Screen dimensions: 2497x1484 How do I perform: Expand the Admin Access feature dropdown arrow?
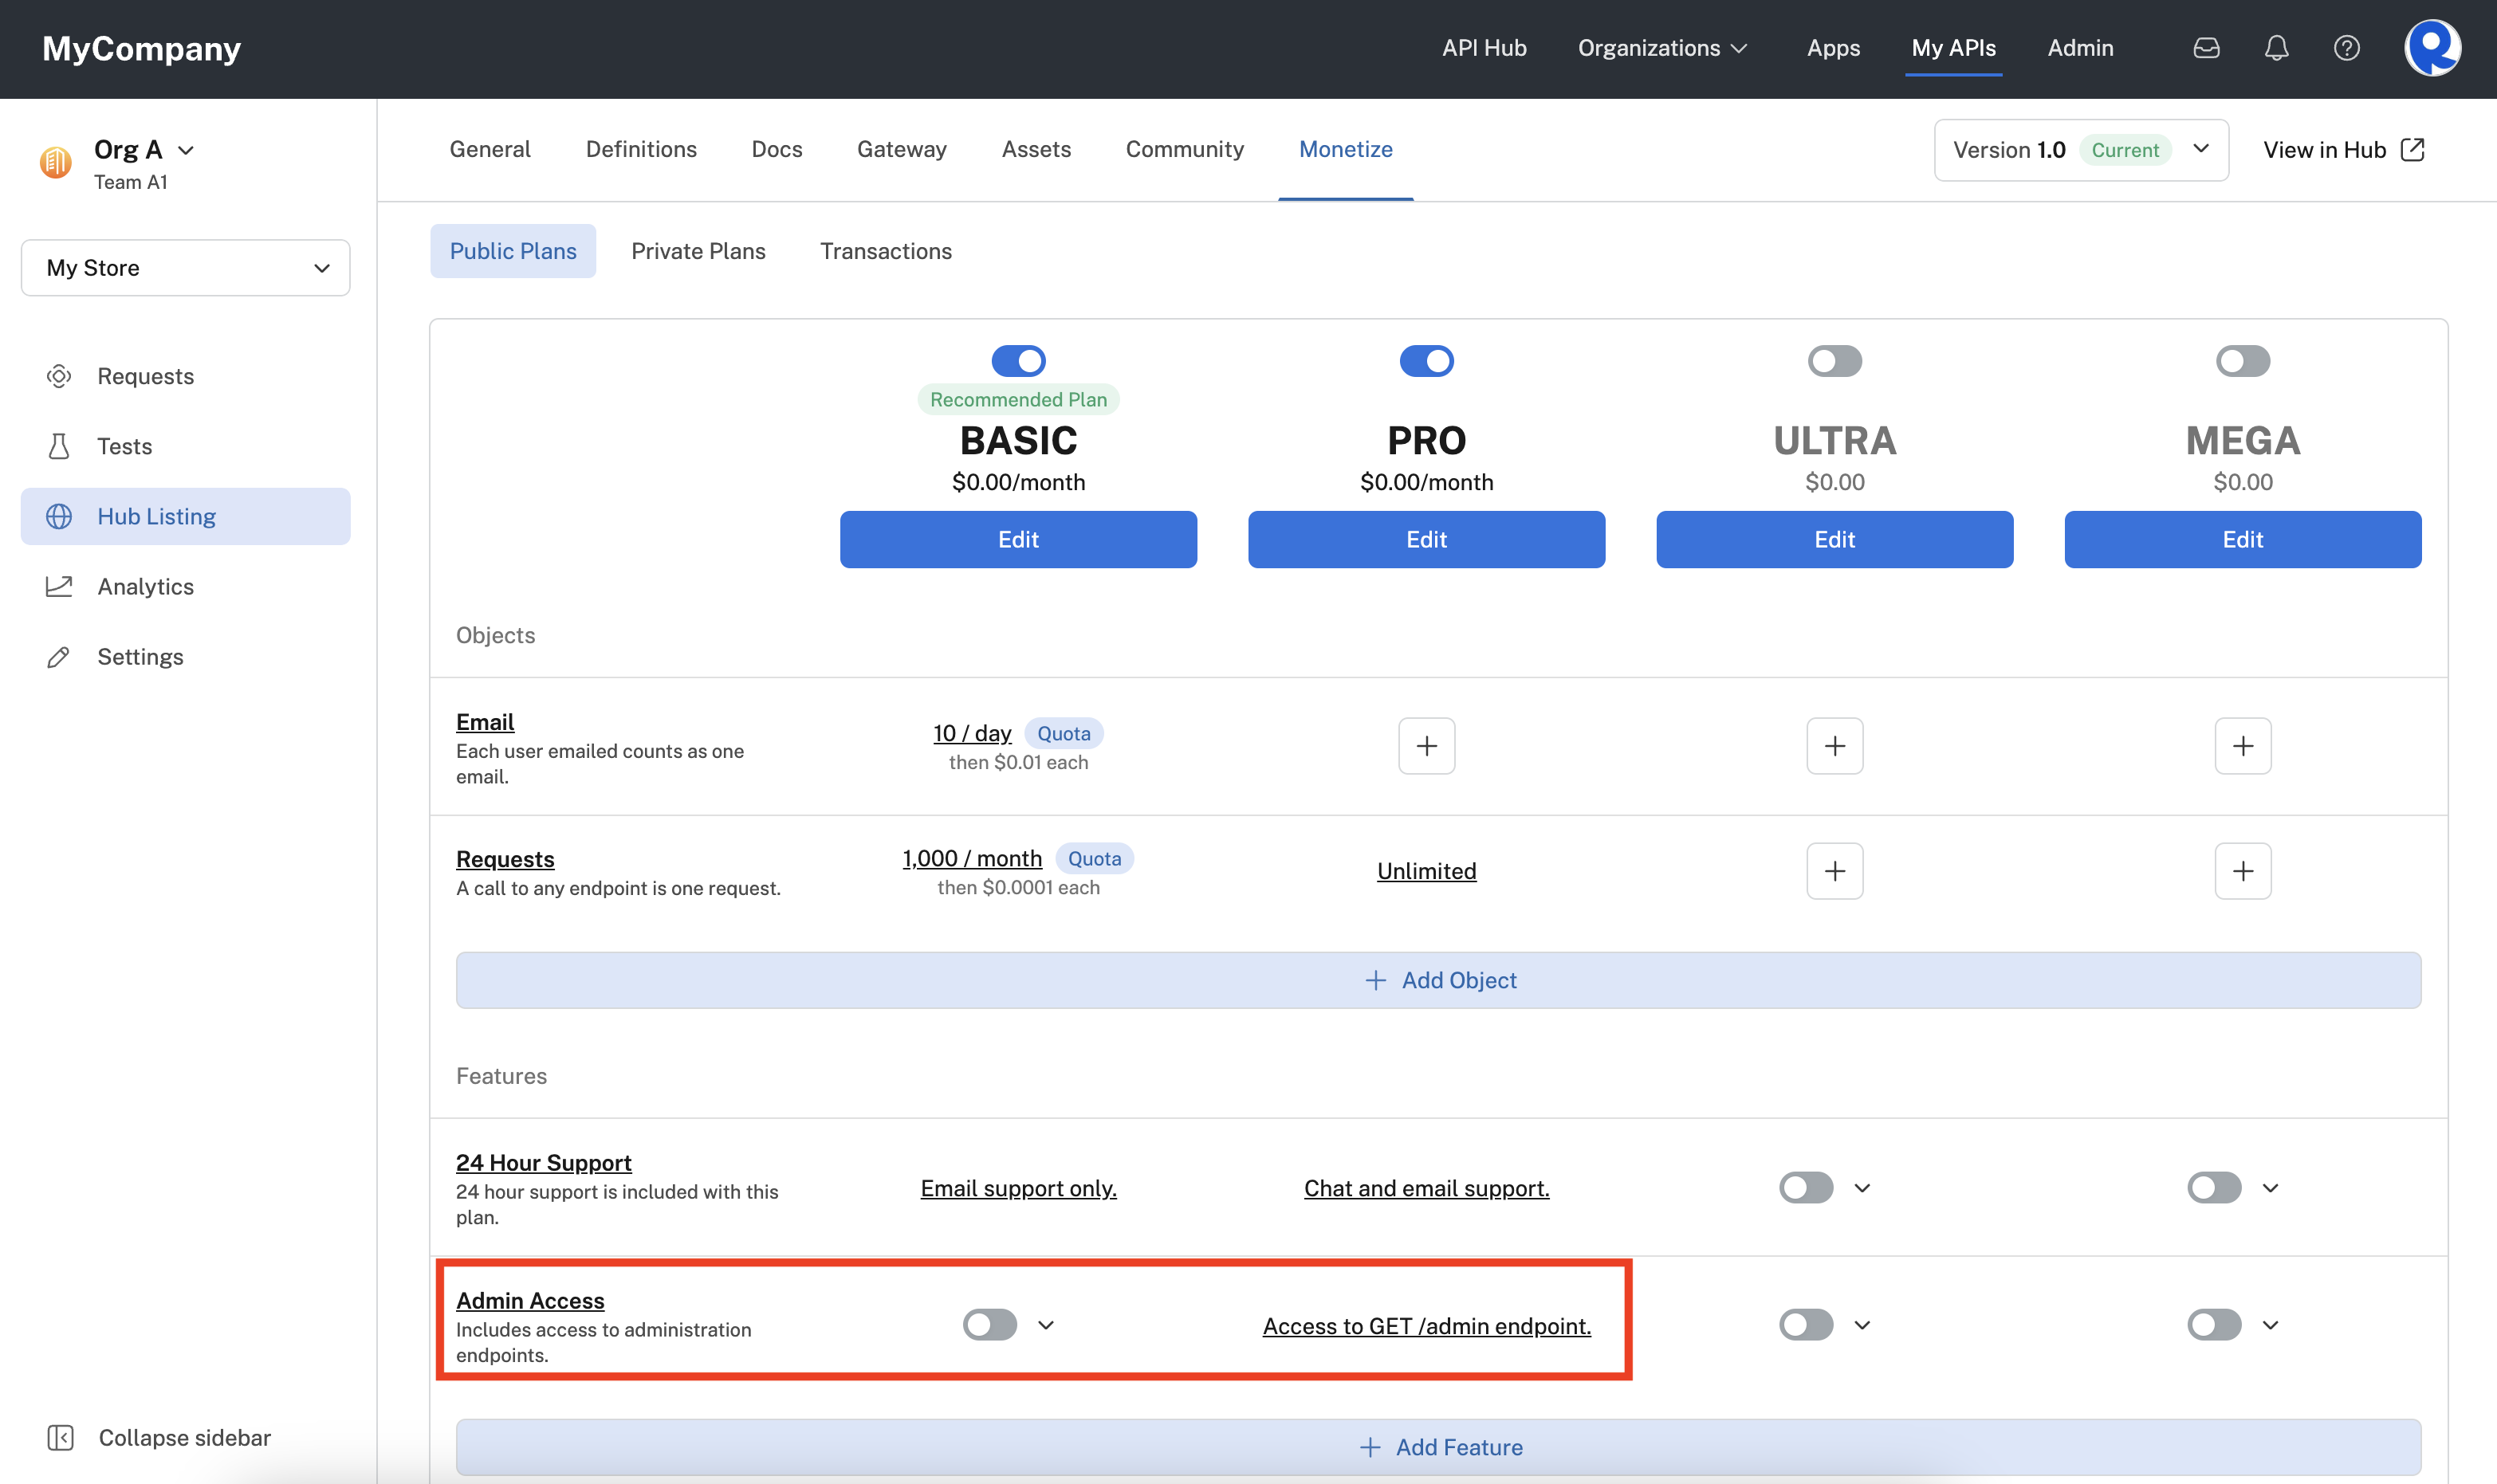click(x=1044, y=1323)
